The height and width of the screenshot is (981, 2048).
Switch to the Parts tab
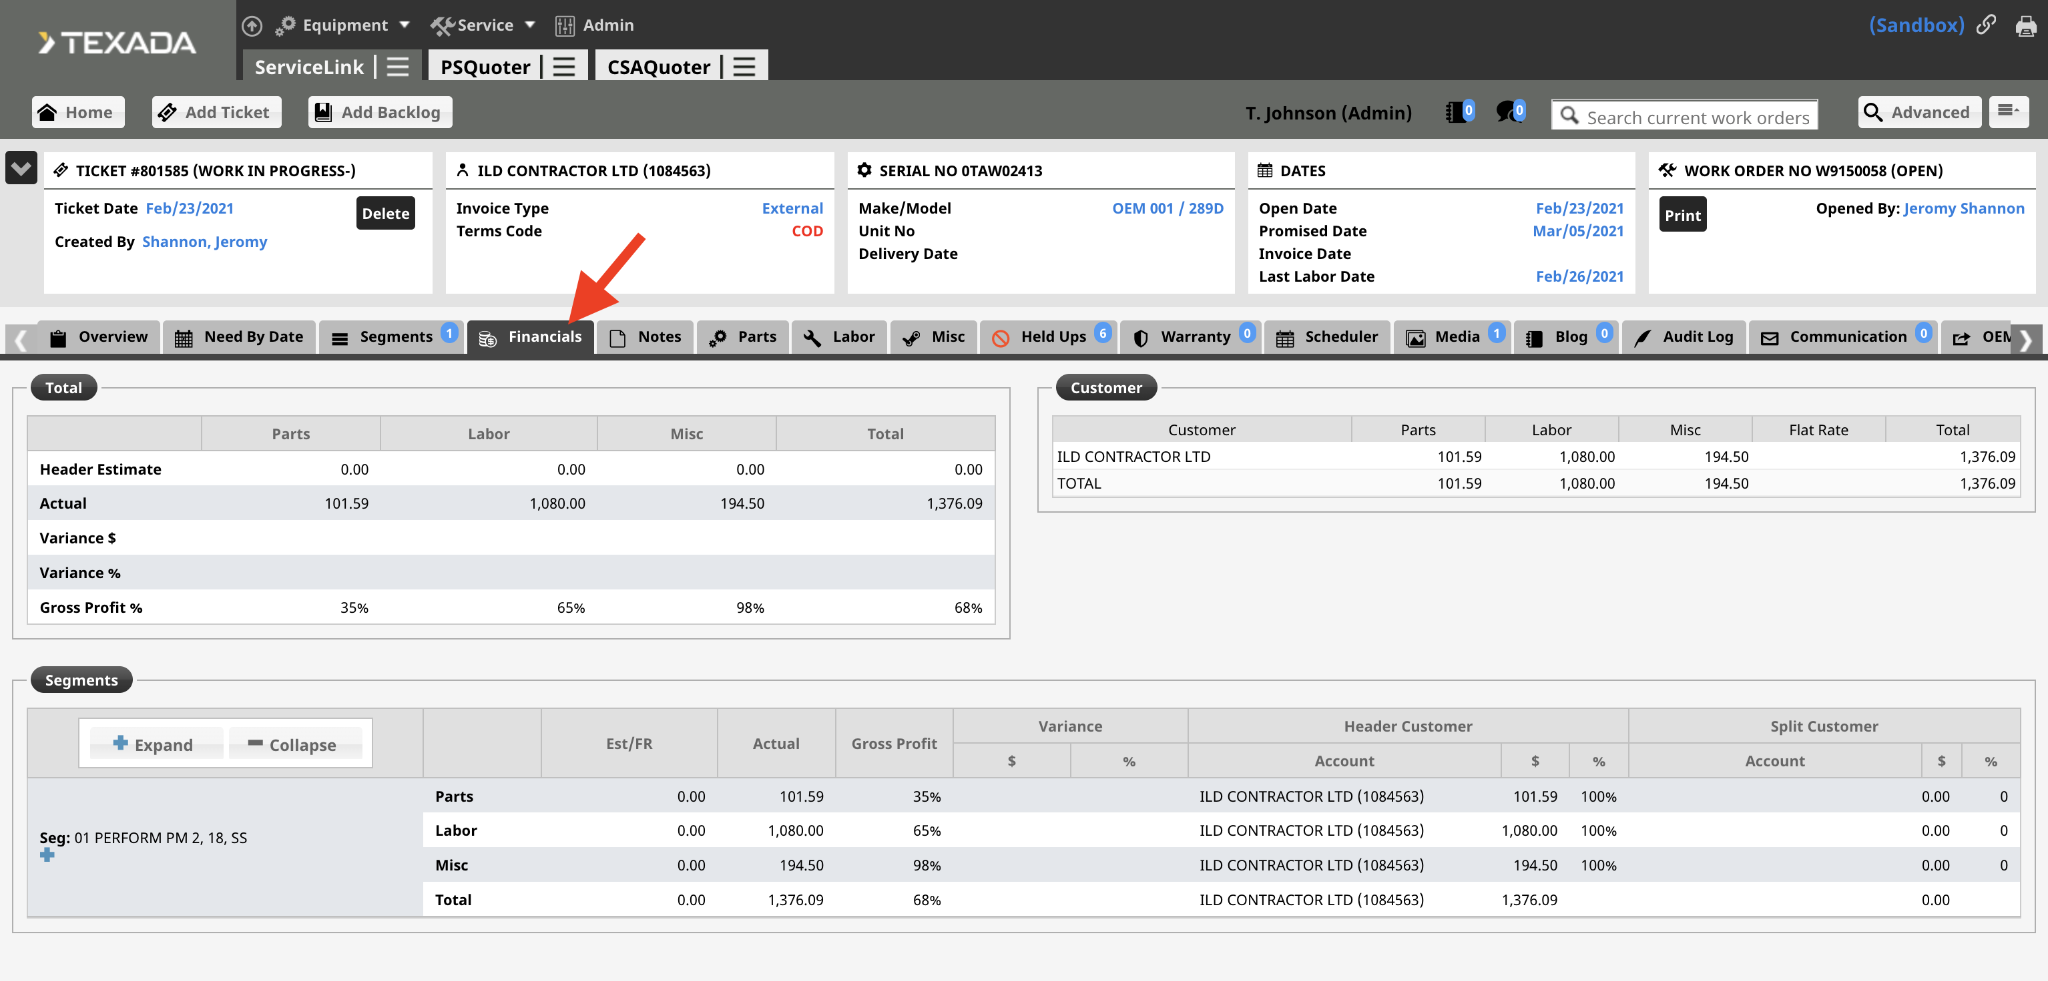pyautogui.click(x=743, y=337)
